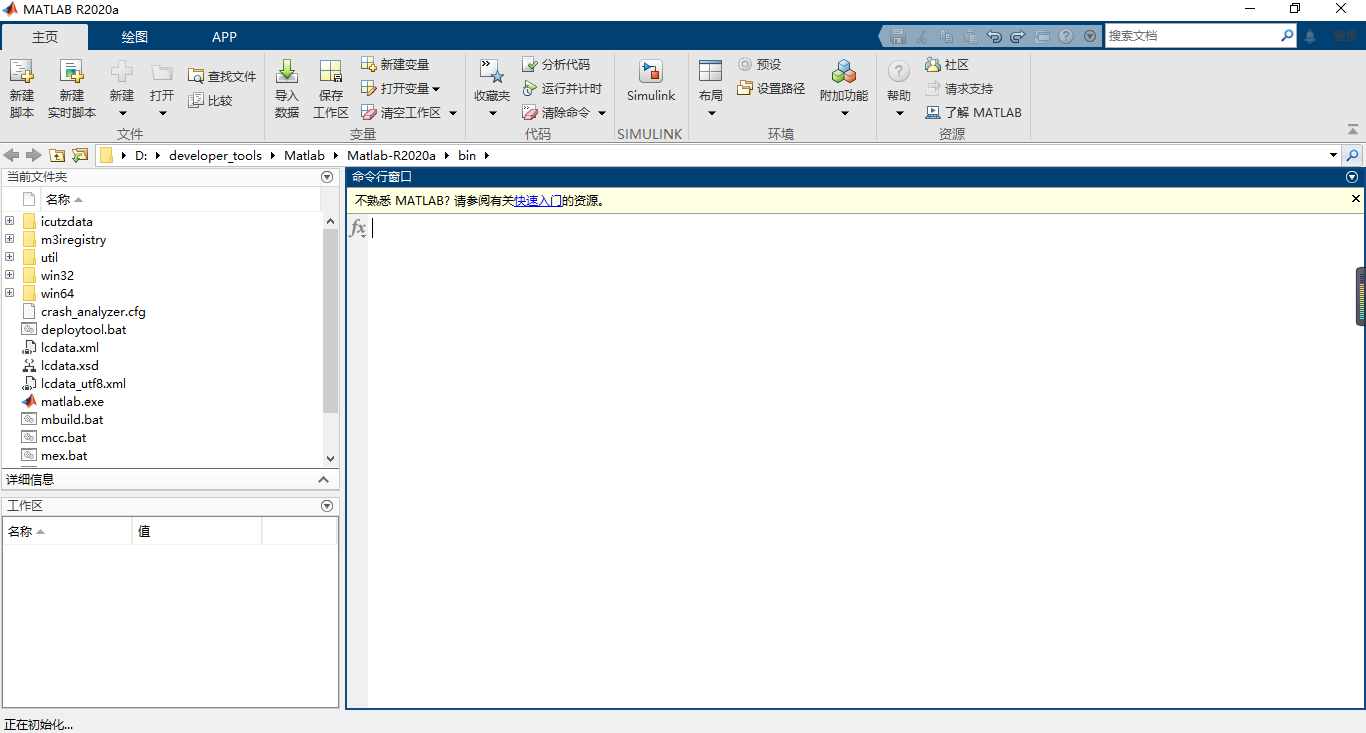Click the magnifier icon in 搜索文档 box
Screen dimensions: 1366x733
coord(1288,35)
